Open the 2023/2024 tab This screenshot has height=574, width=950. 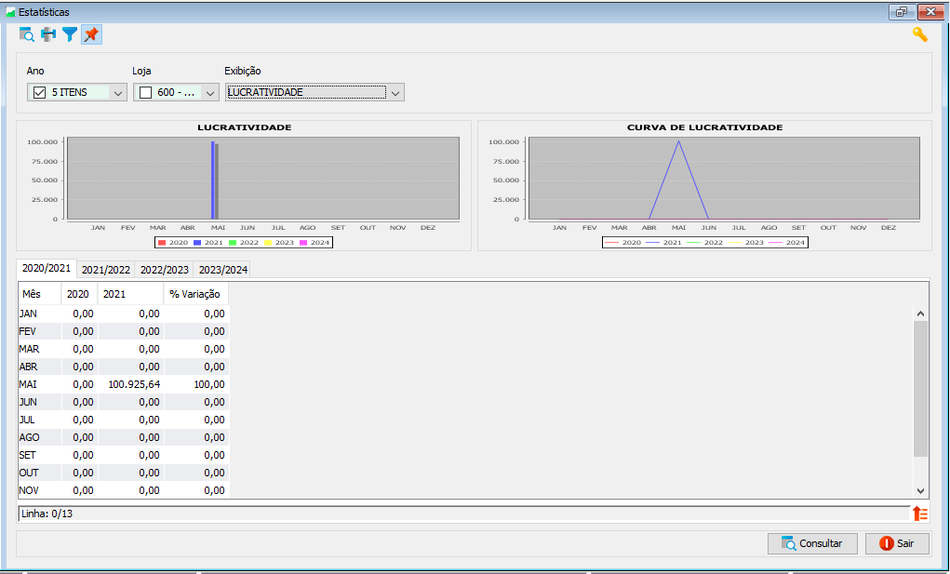pyautogui.click(x=223, y=270)
